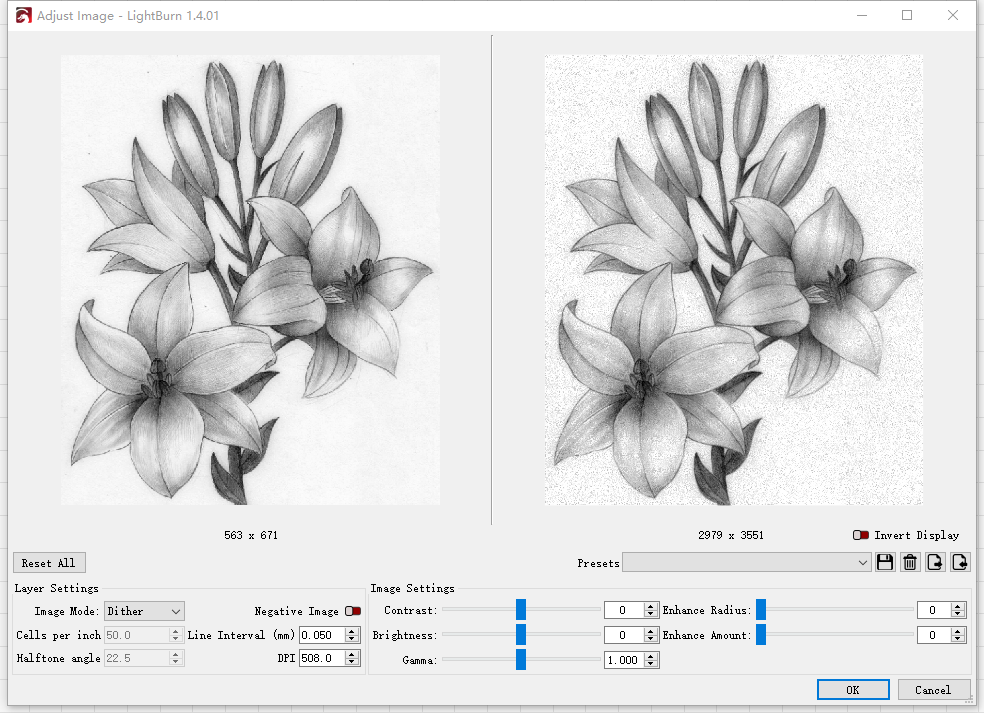The height and width of the screenshot is (713, 984).
Task: Click the export presets icon
Action: click(x=935, y=563)
